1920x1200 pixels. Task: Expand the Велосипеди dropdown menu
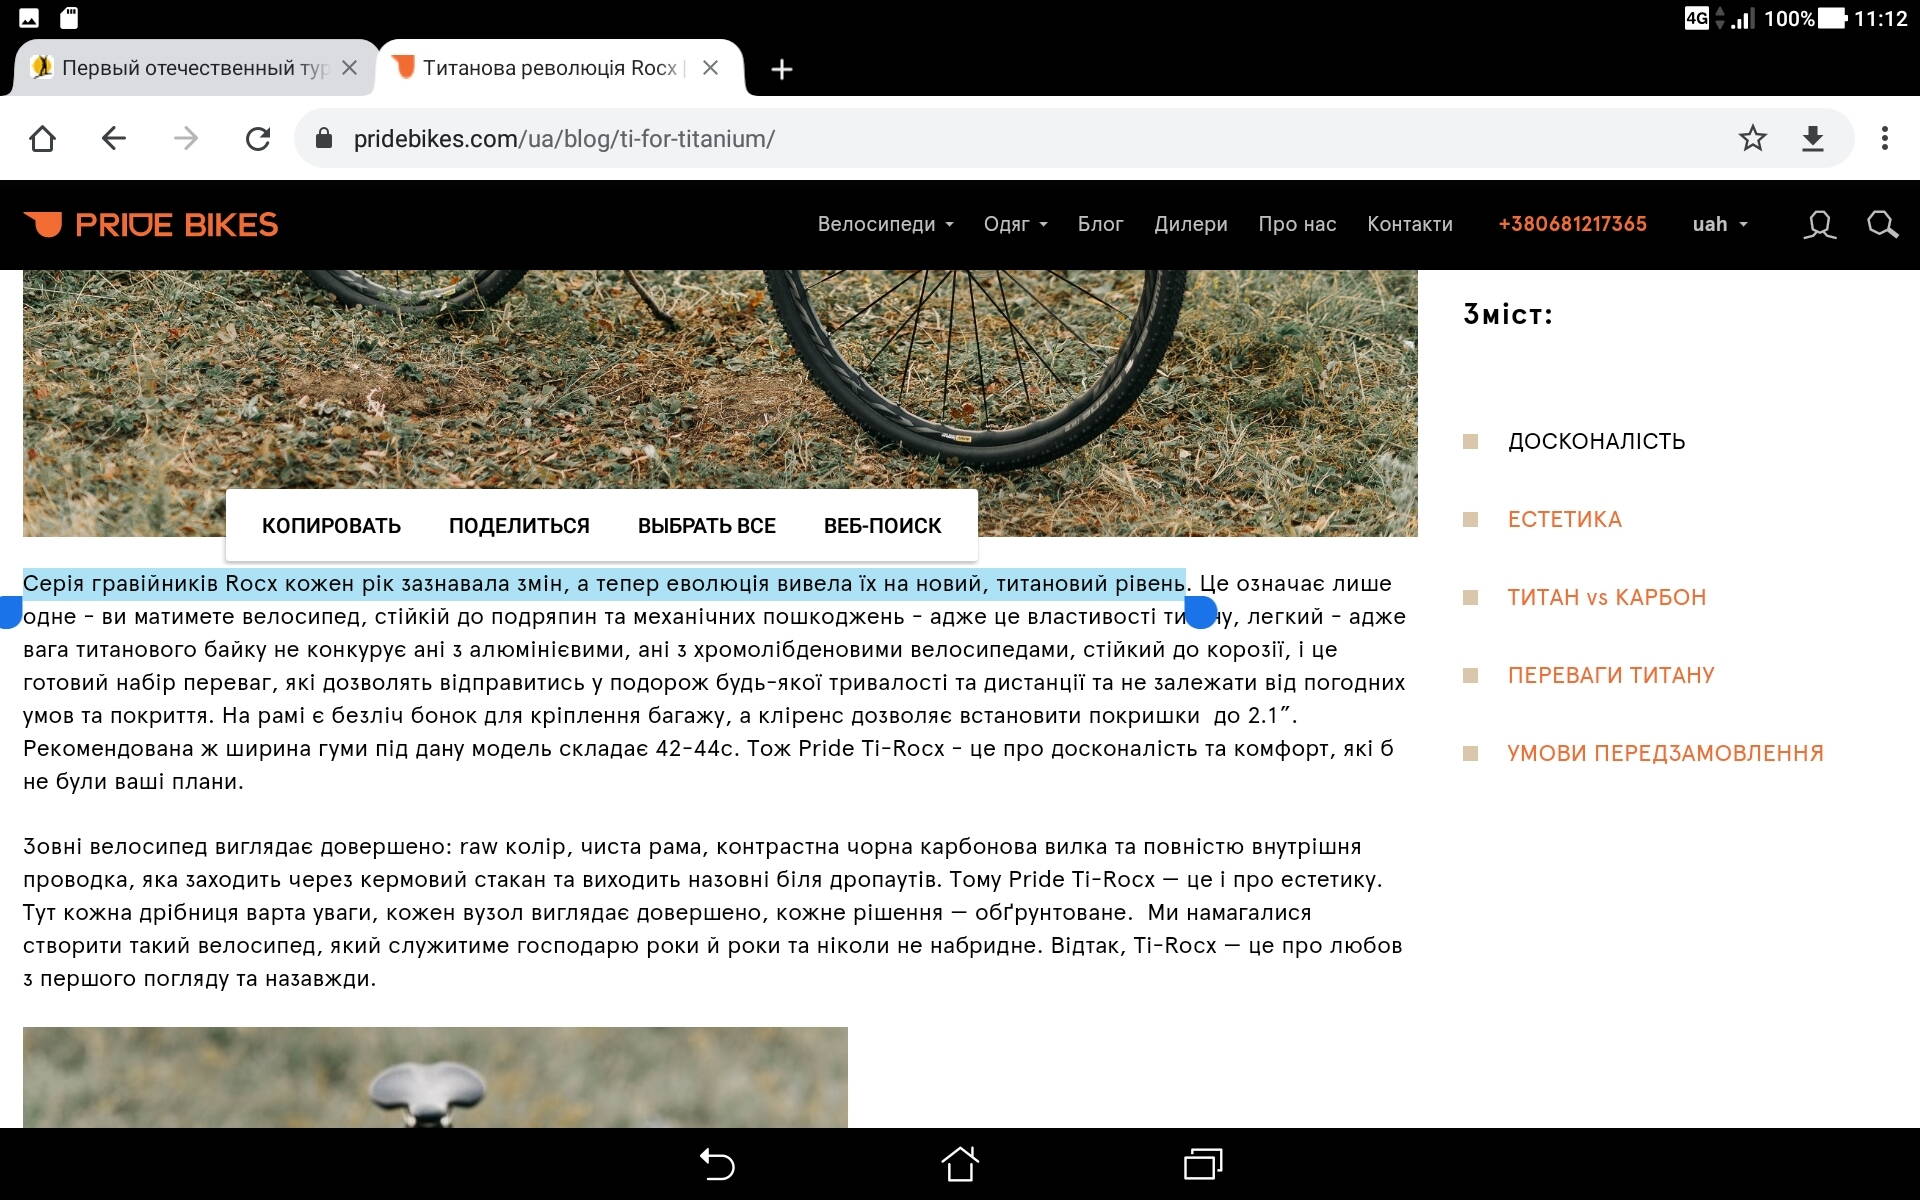885,225
